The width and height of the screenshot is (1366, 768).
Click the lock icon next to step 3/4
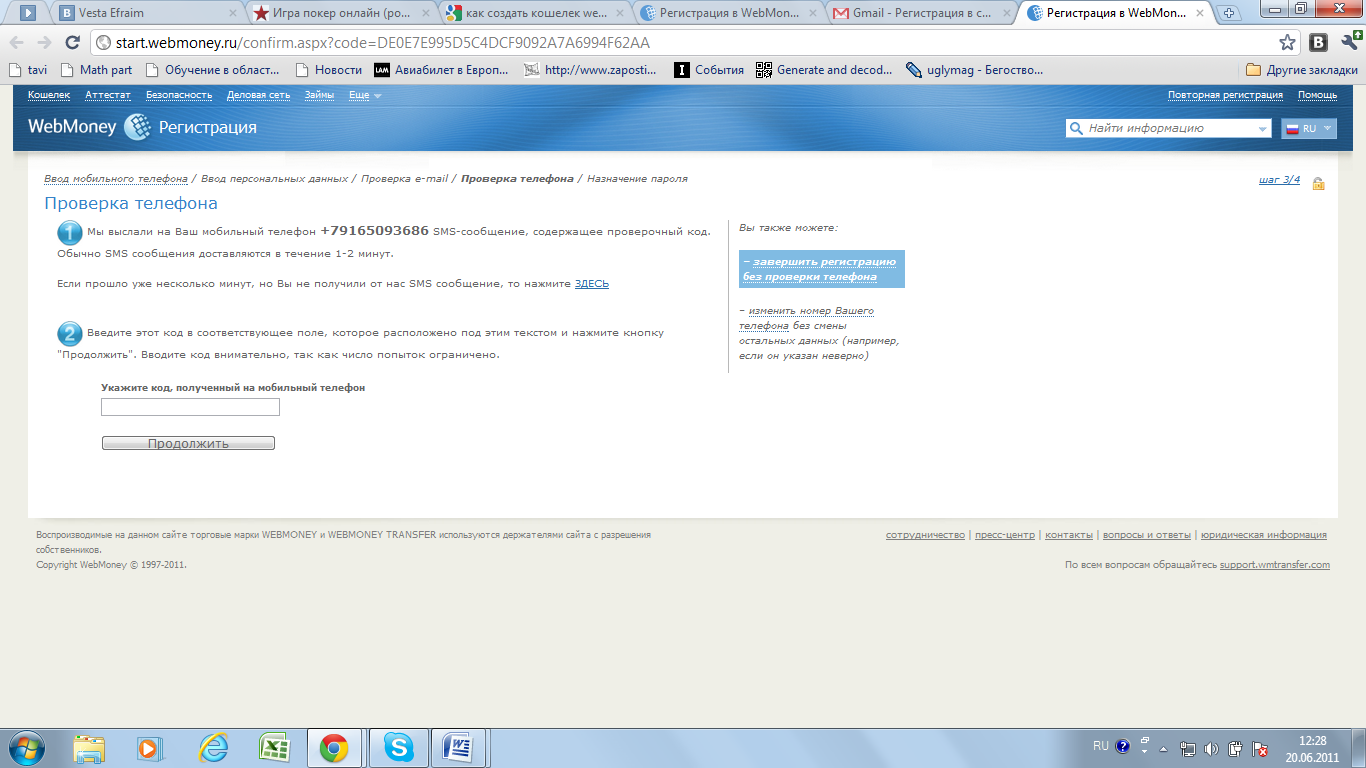pyautogui.click(x=1318, y=183)
